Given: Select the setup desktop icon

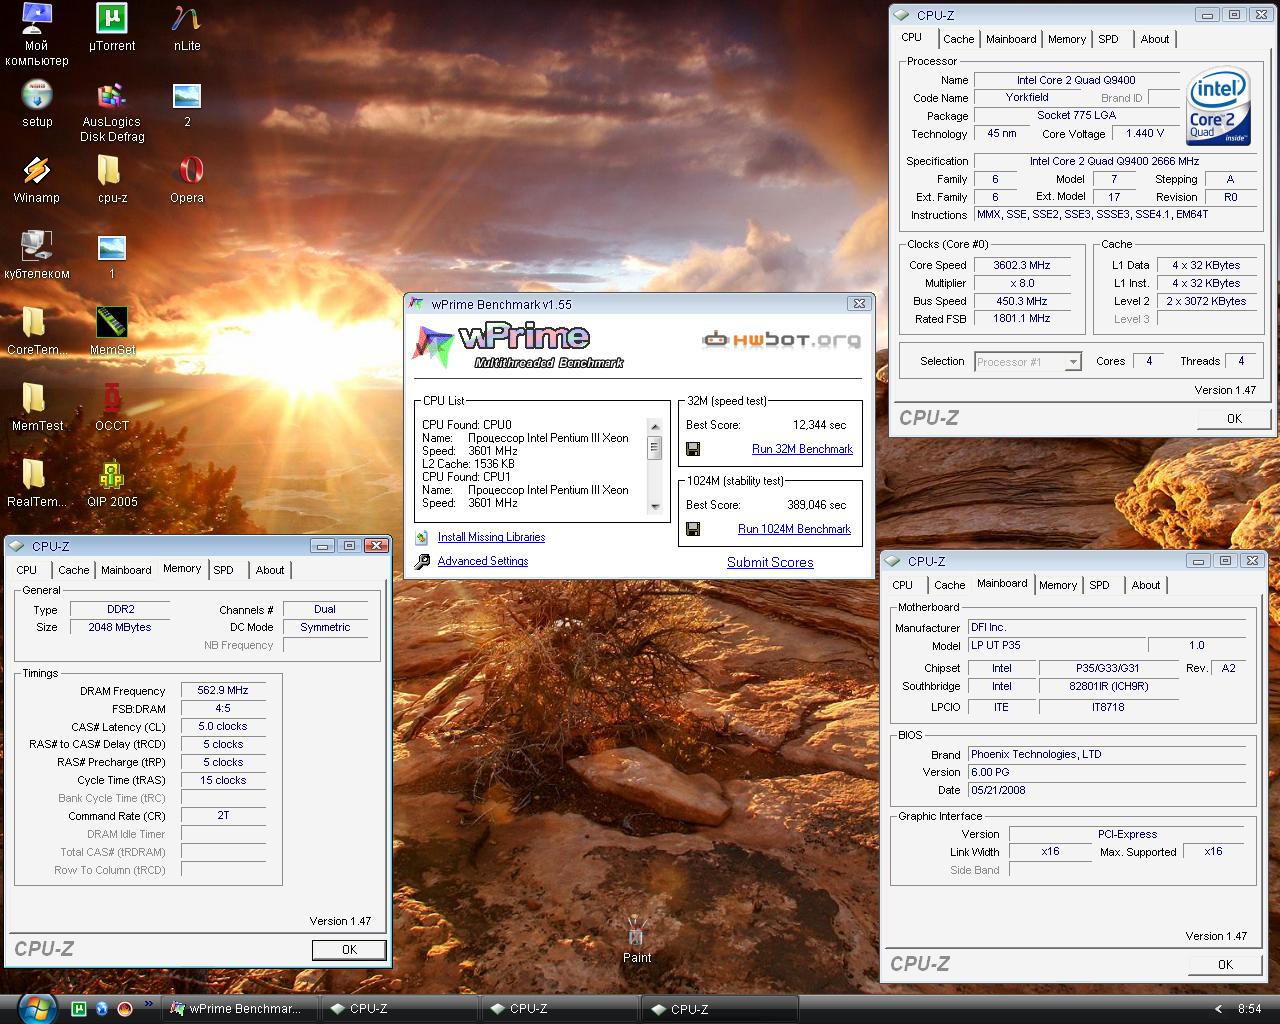Looking at the screenshot, I should [37, 104].
